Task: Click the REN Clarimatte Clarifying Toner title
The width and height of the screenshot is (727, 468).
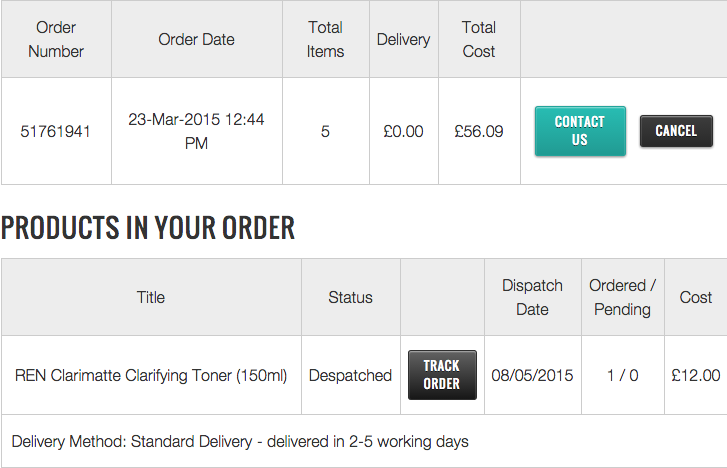Action: (151, 376)
